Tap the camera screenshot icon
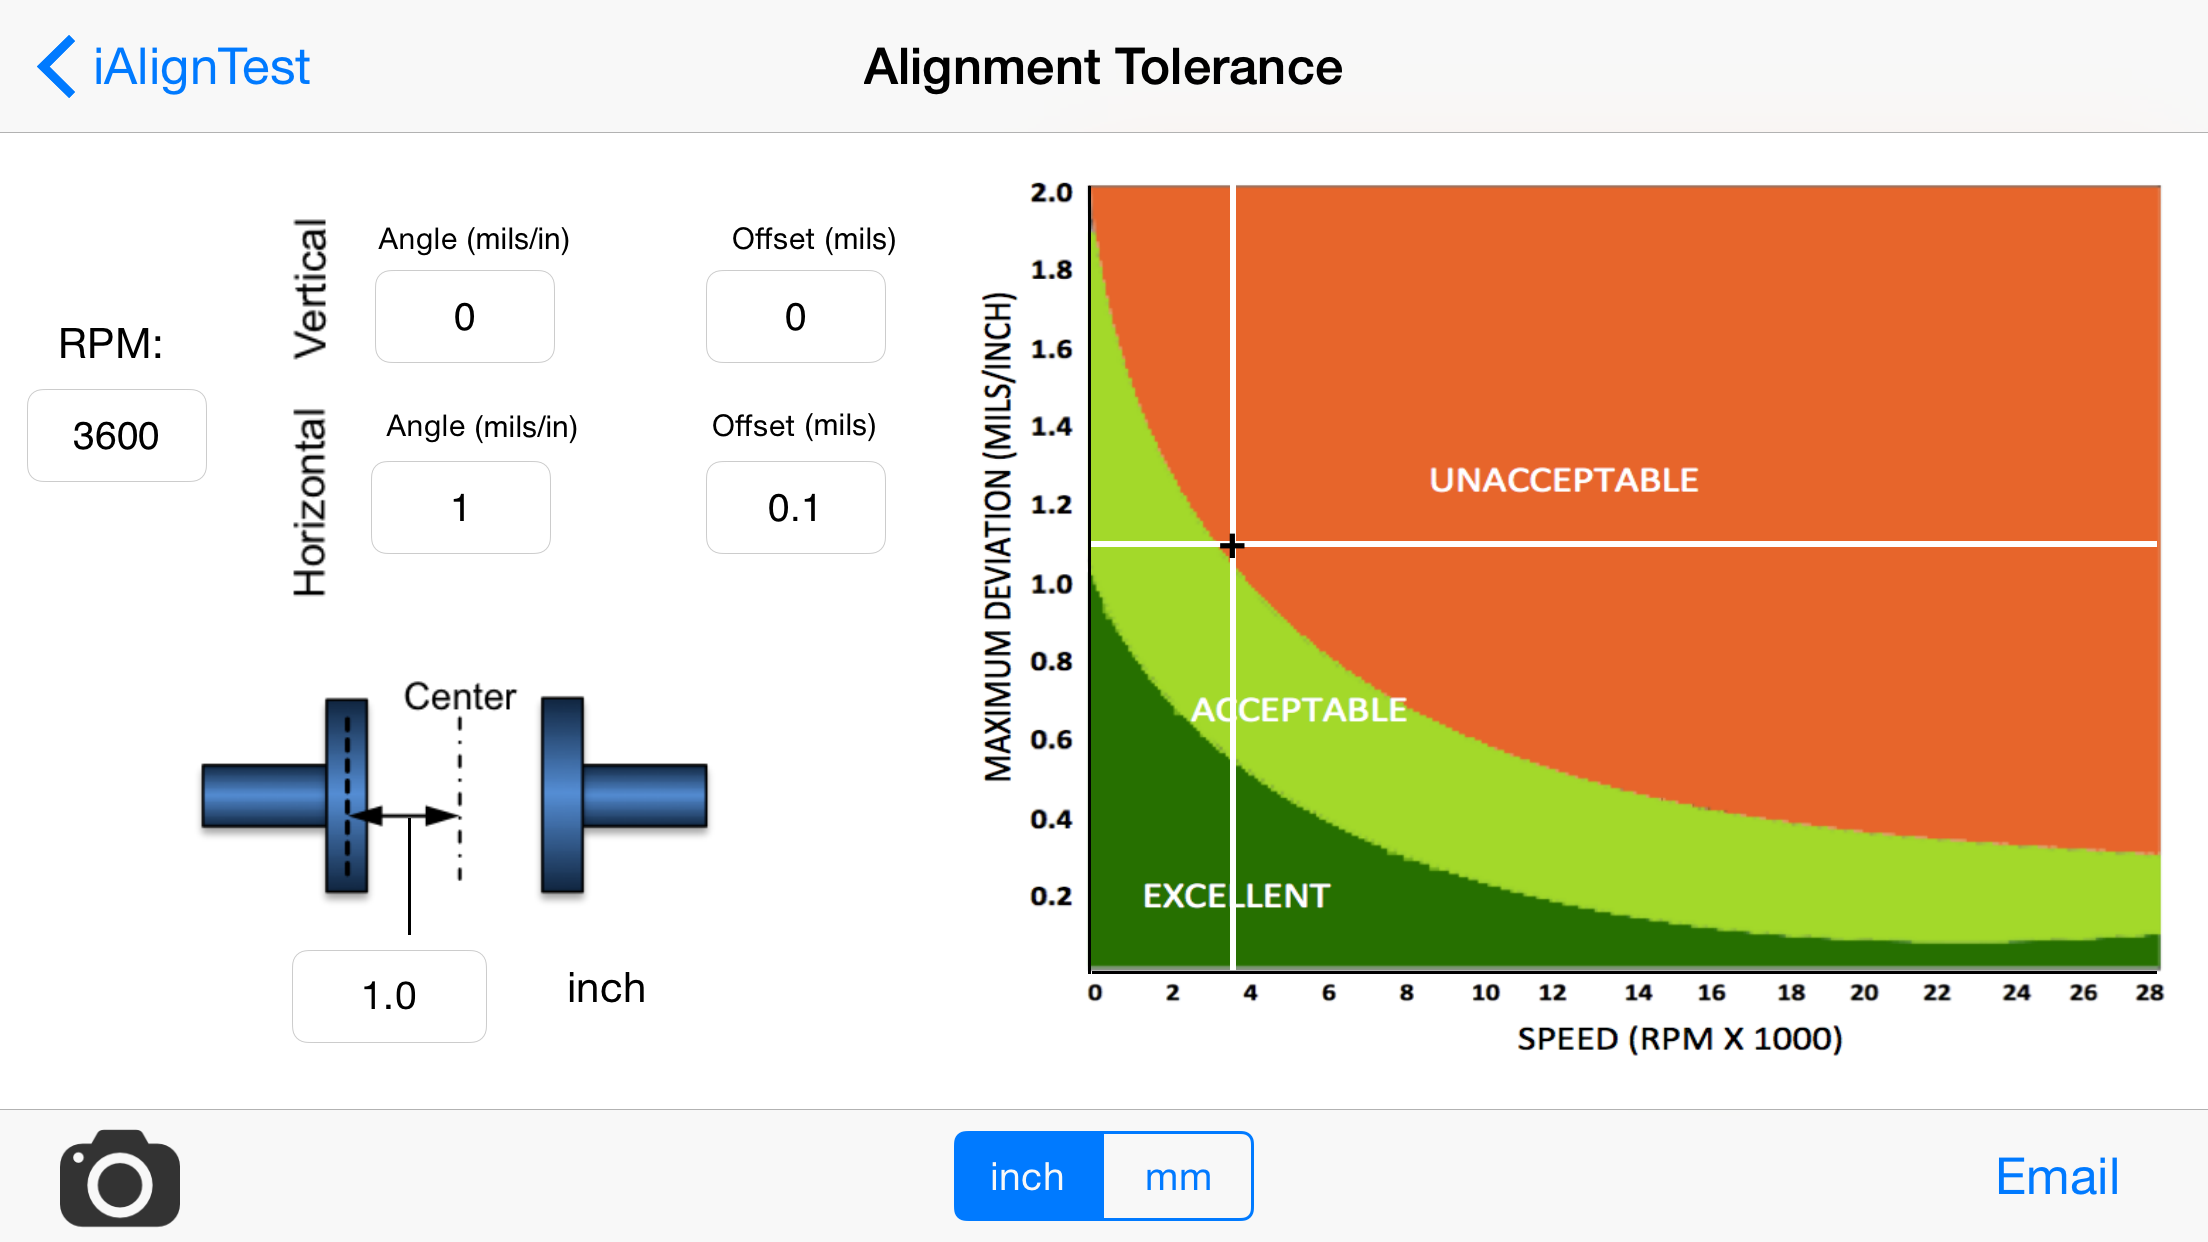 [x=120, y=1178]
